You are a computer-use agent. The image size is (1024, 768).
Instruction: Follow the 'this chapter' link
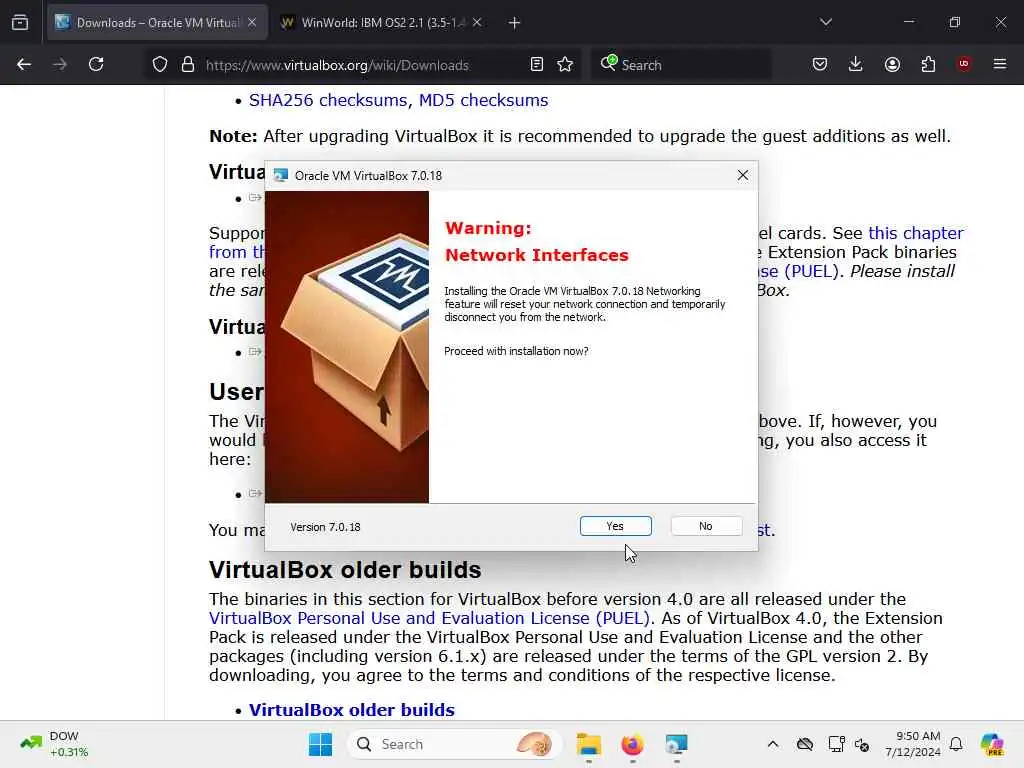point(916,233)
